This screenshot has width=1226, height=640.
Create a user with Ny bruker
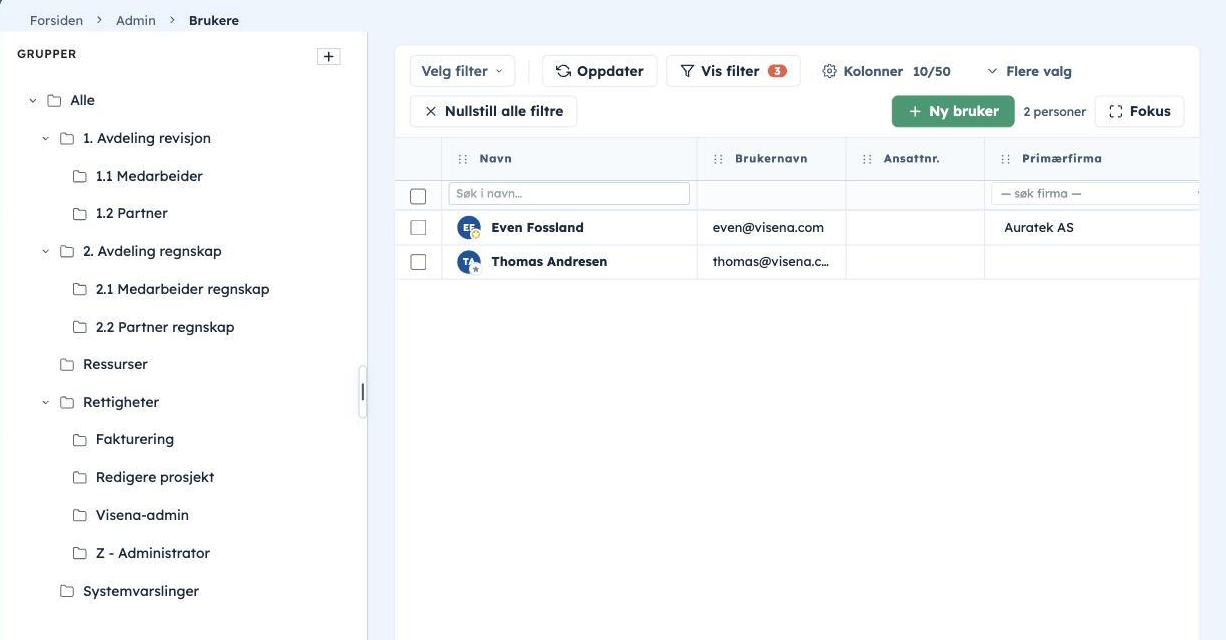point(953,111)
